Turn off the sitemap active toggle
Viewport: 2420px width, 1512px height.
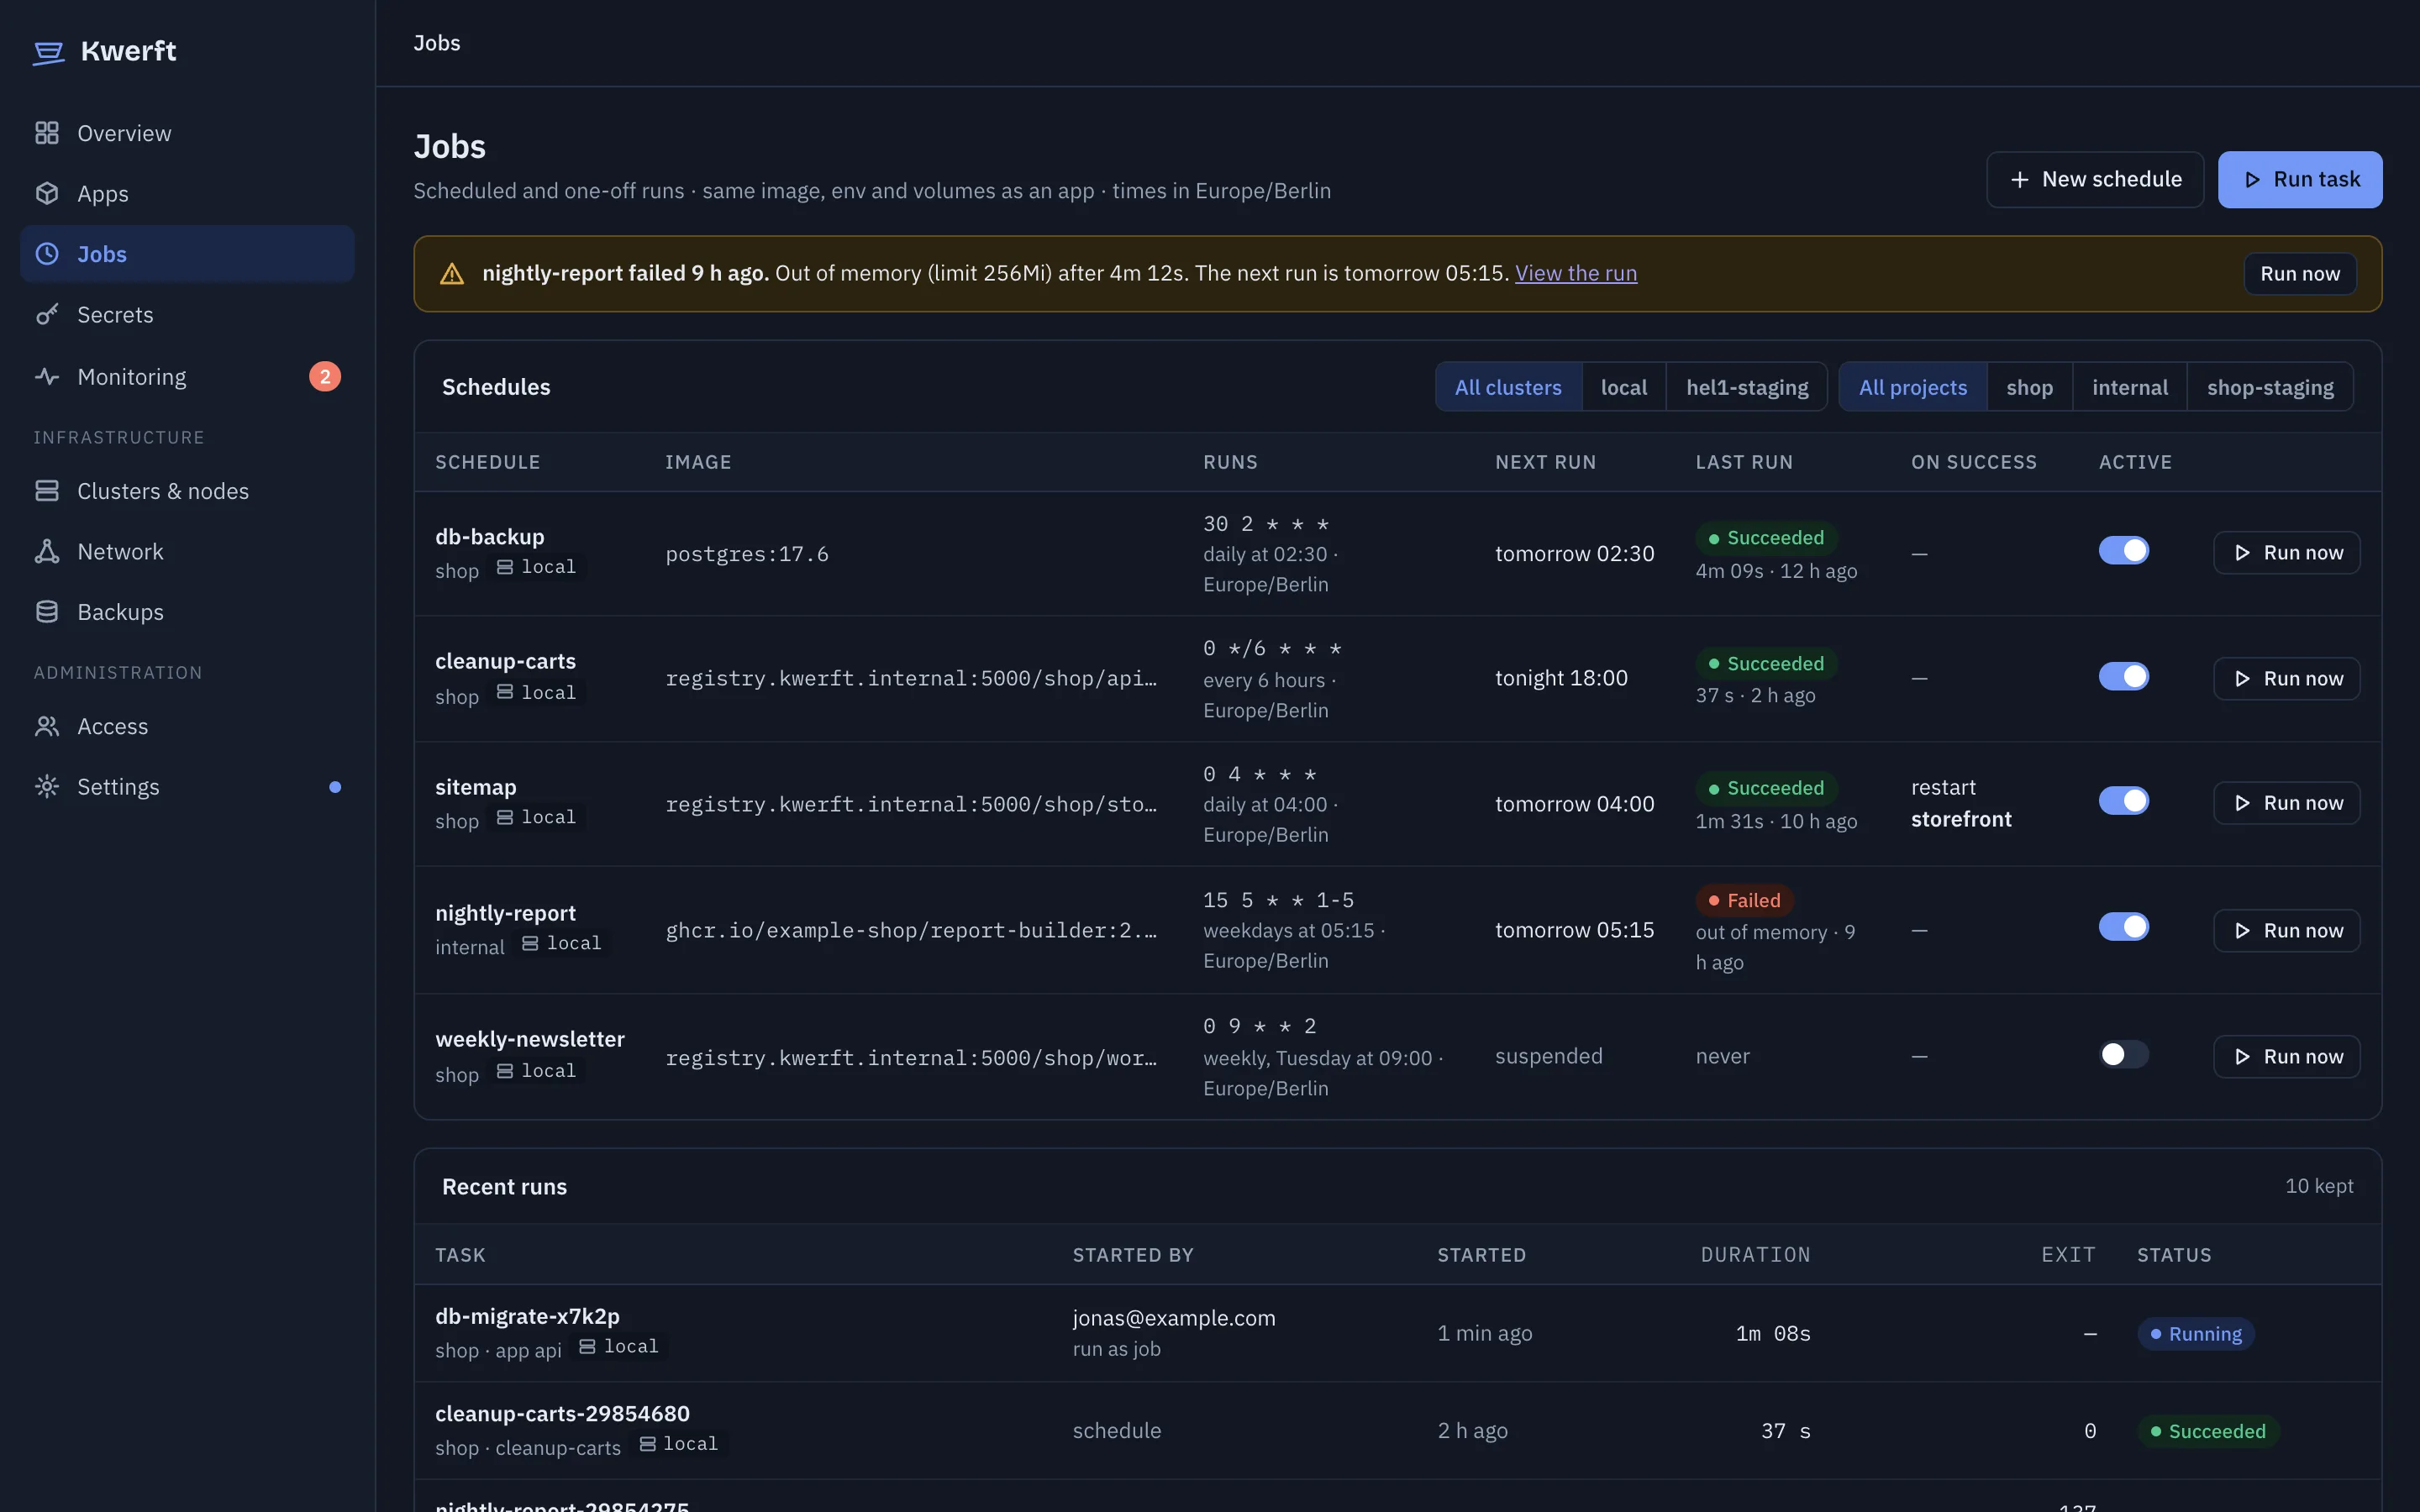[x=2123, y=800]
